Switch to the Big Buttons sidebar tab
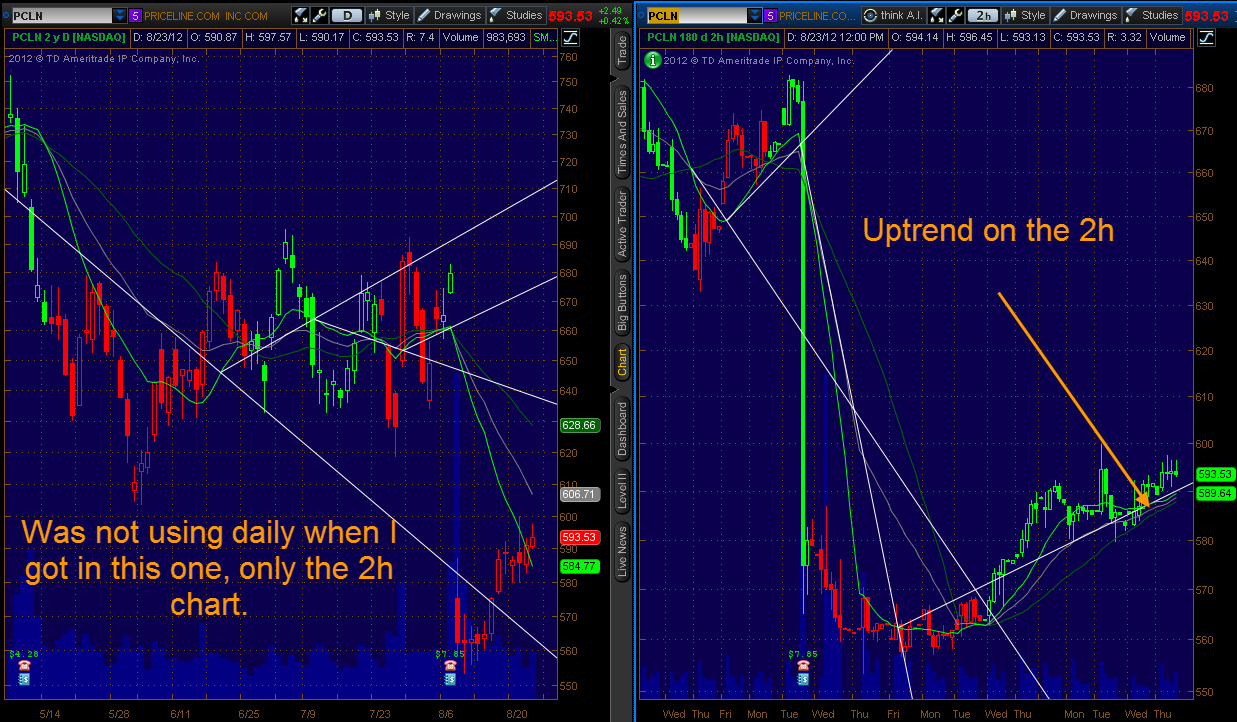 pyautogui.click(x=622, y=302)
